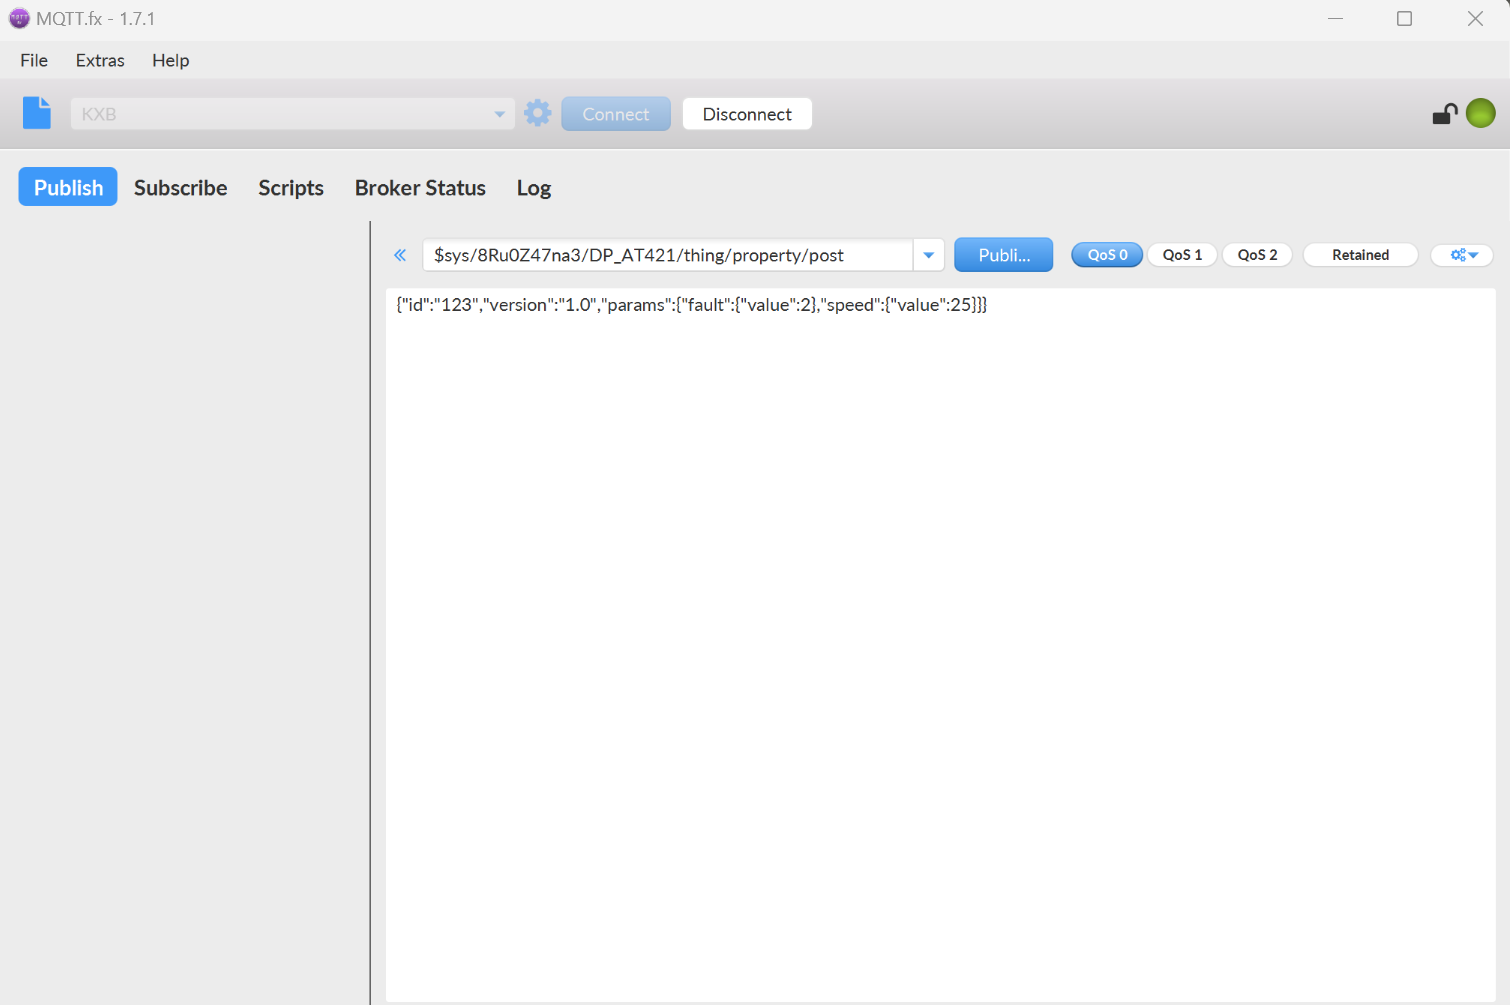Switch to the Subscribe tab
1510x1005 pixels.
pyautogui.click(x=181, y=187)
